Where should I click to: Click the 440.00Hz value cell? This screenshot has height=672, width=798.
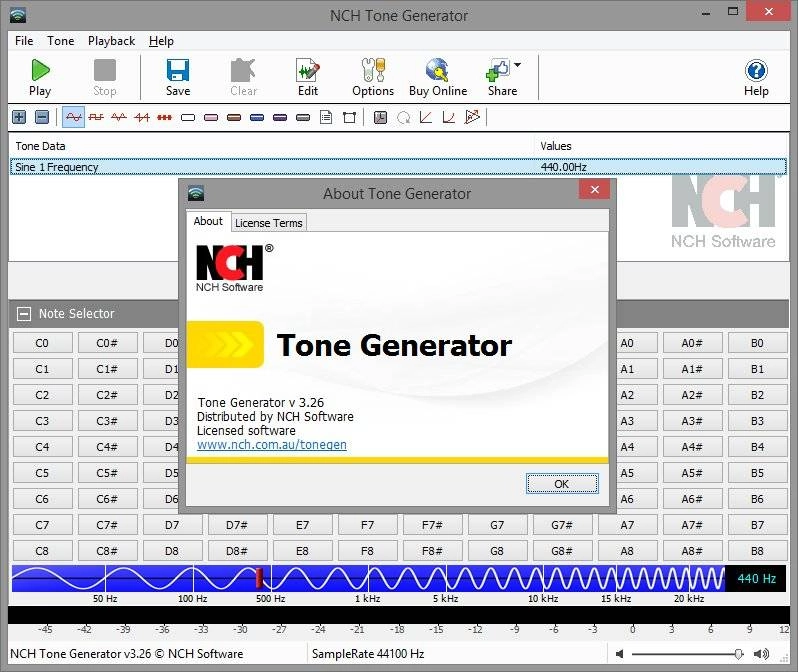coord(563,167)
